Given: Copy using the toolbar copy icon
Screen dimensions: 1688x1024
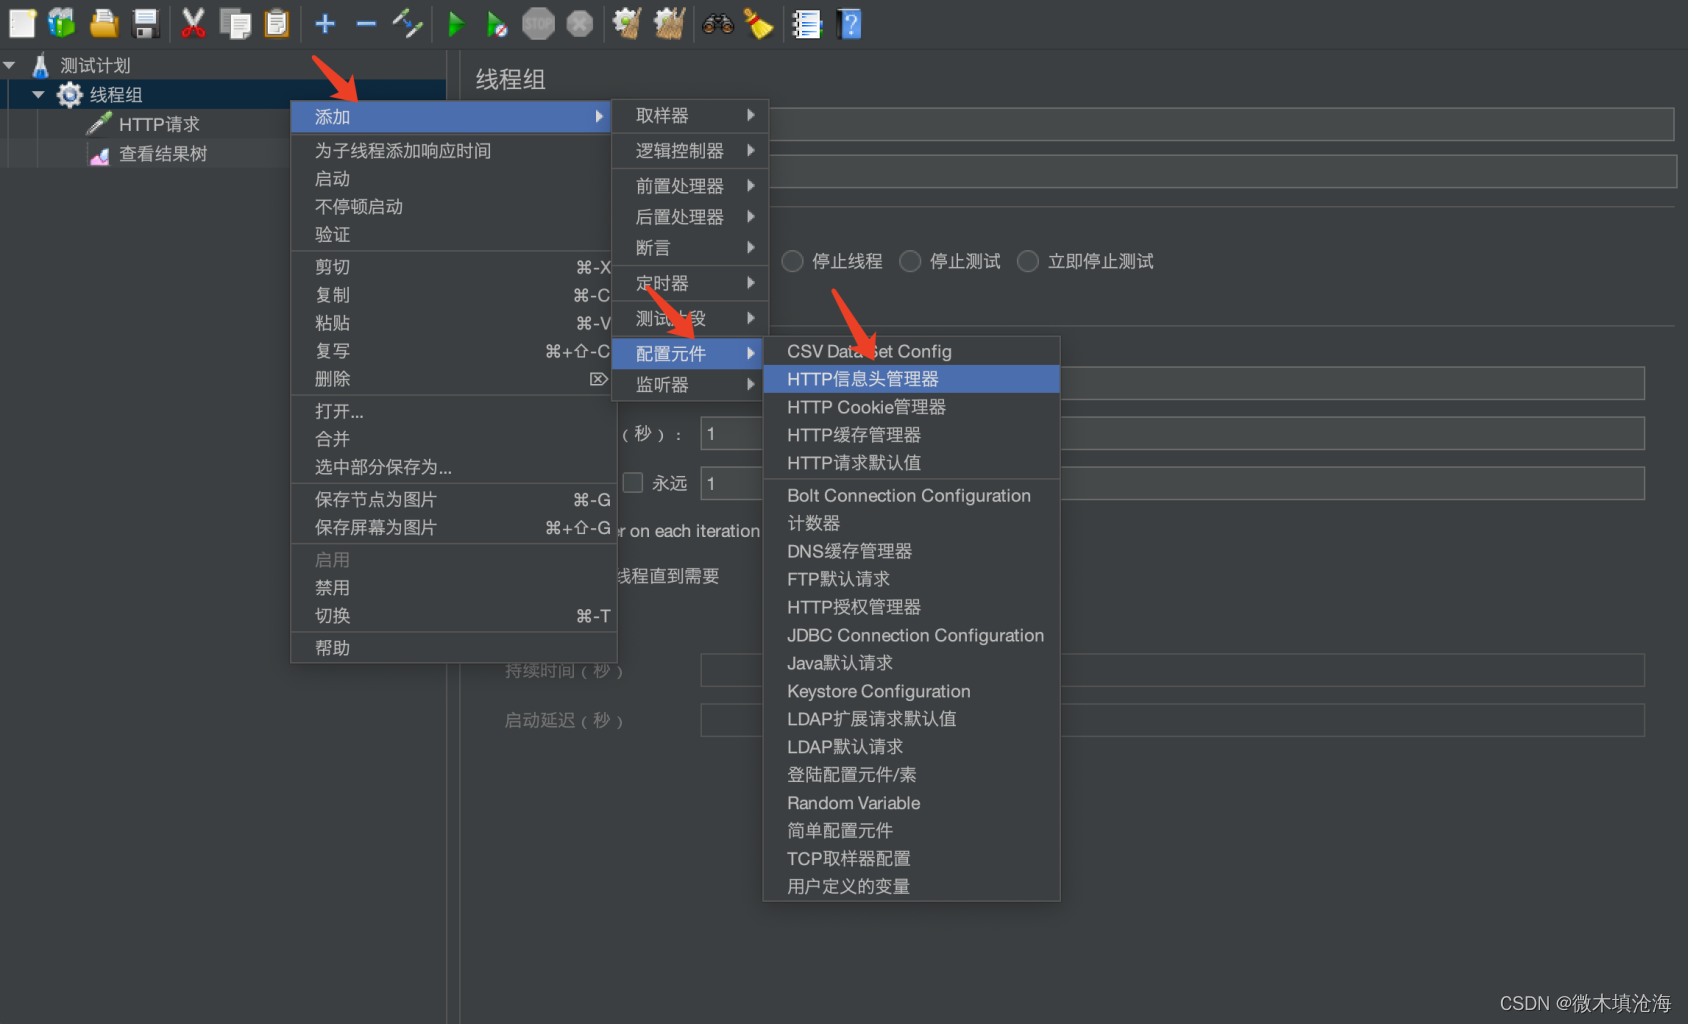Looking at the screenshot, I should coord(235,23).
